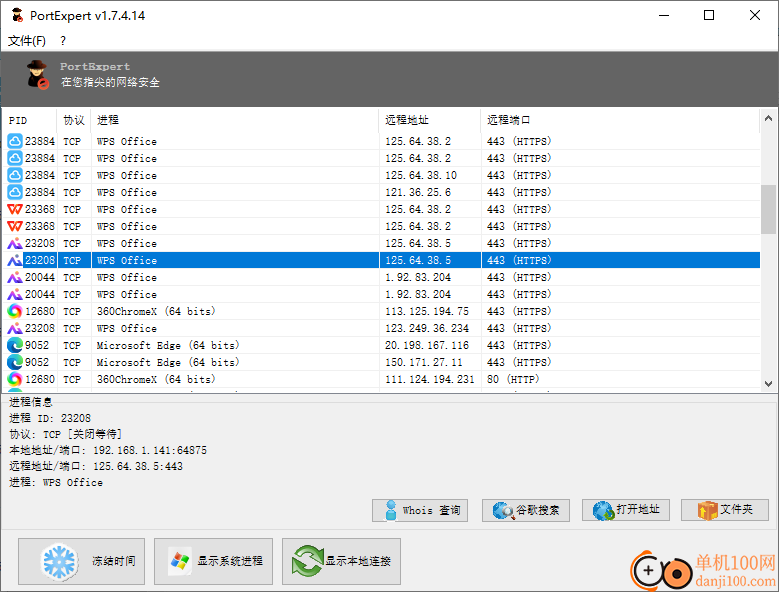779x592 pixels.
Task: Open the ? help menu
Action: pos(63,41)
